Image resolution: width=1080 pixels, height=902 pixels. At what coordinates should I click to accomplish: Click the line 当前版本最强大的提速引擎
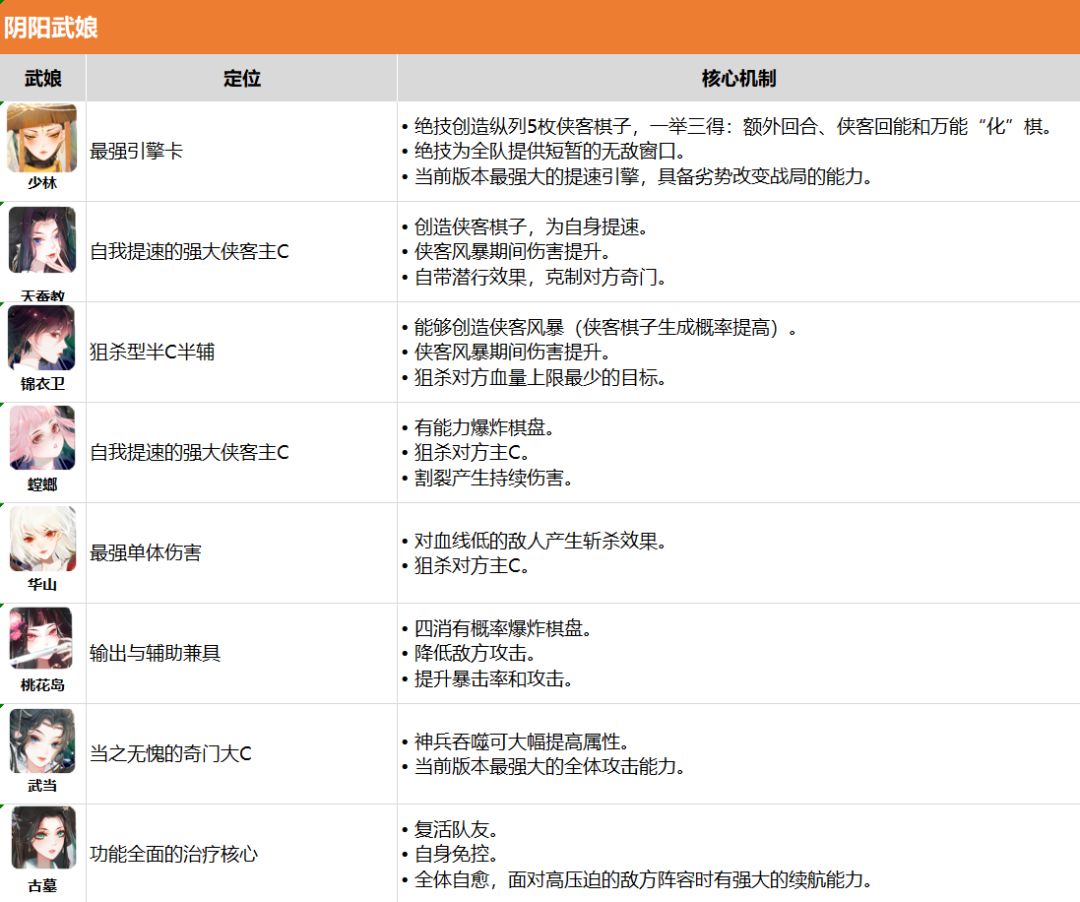click(x=638, y=176)
